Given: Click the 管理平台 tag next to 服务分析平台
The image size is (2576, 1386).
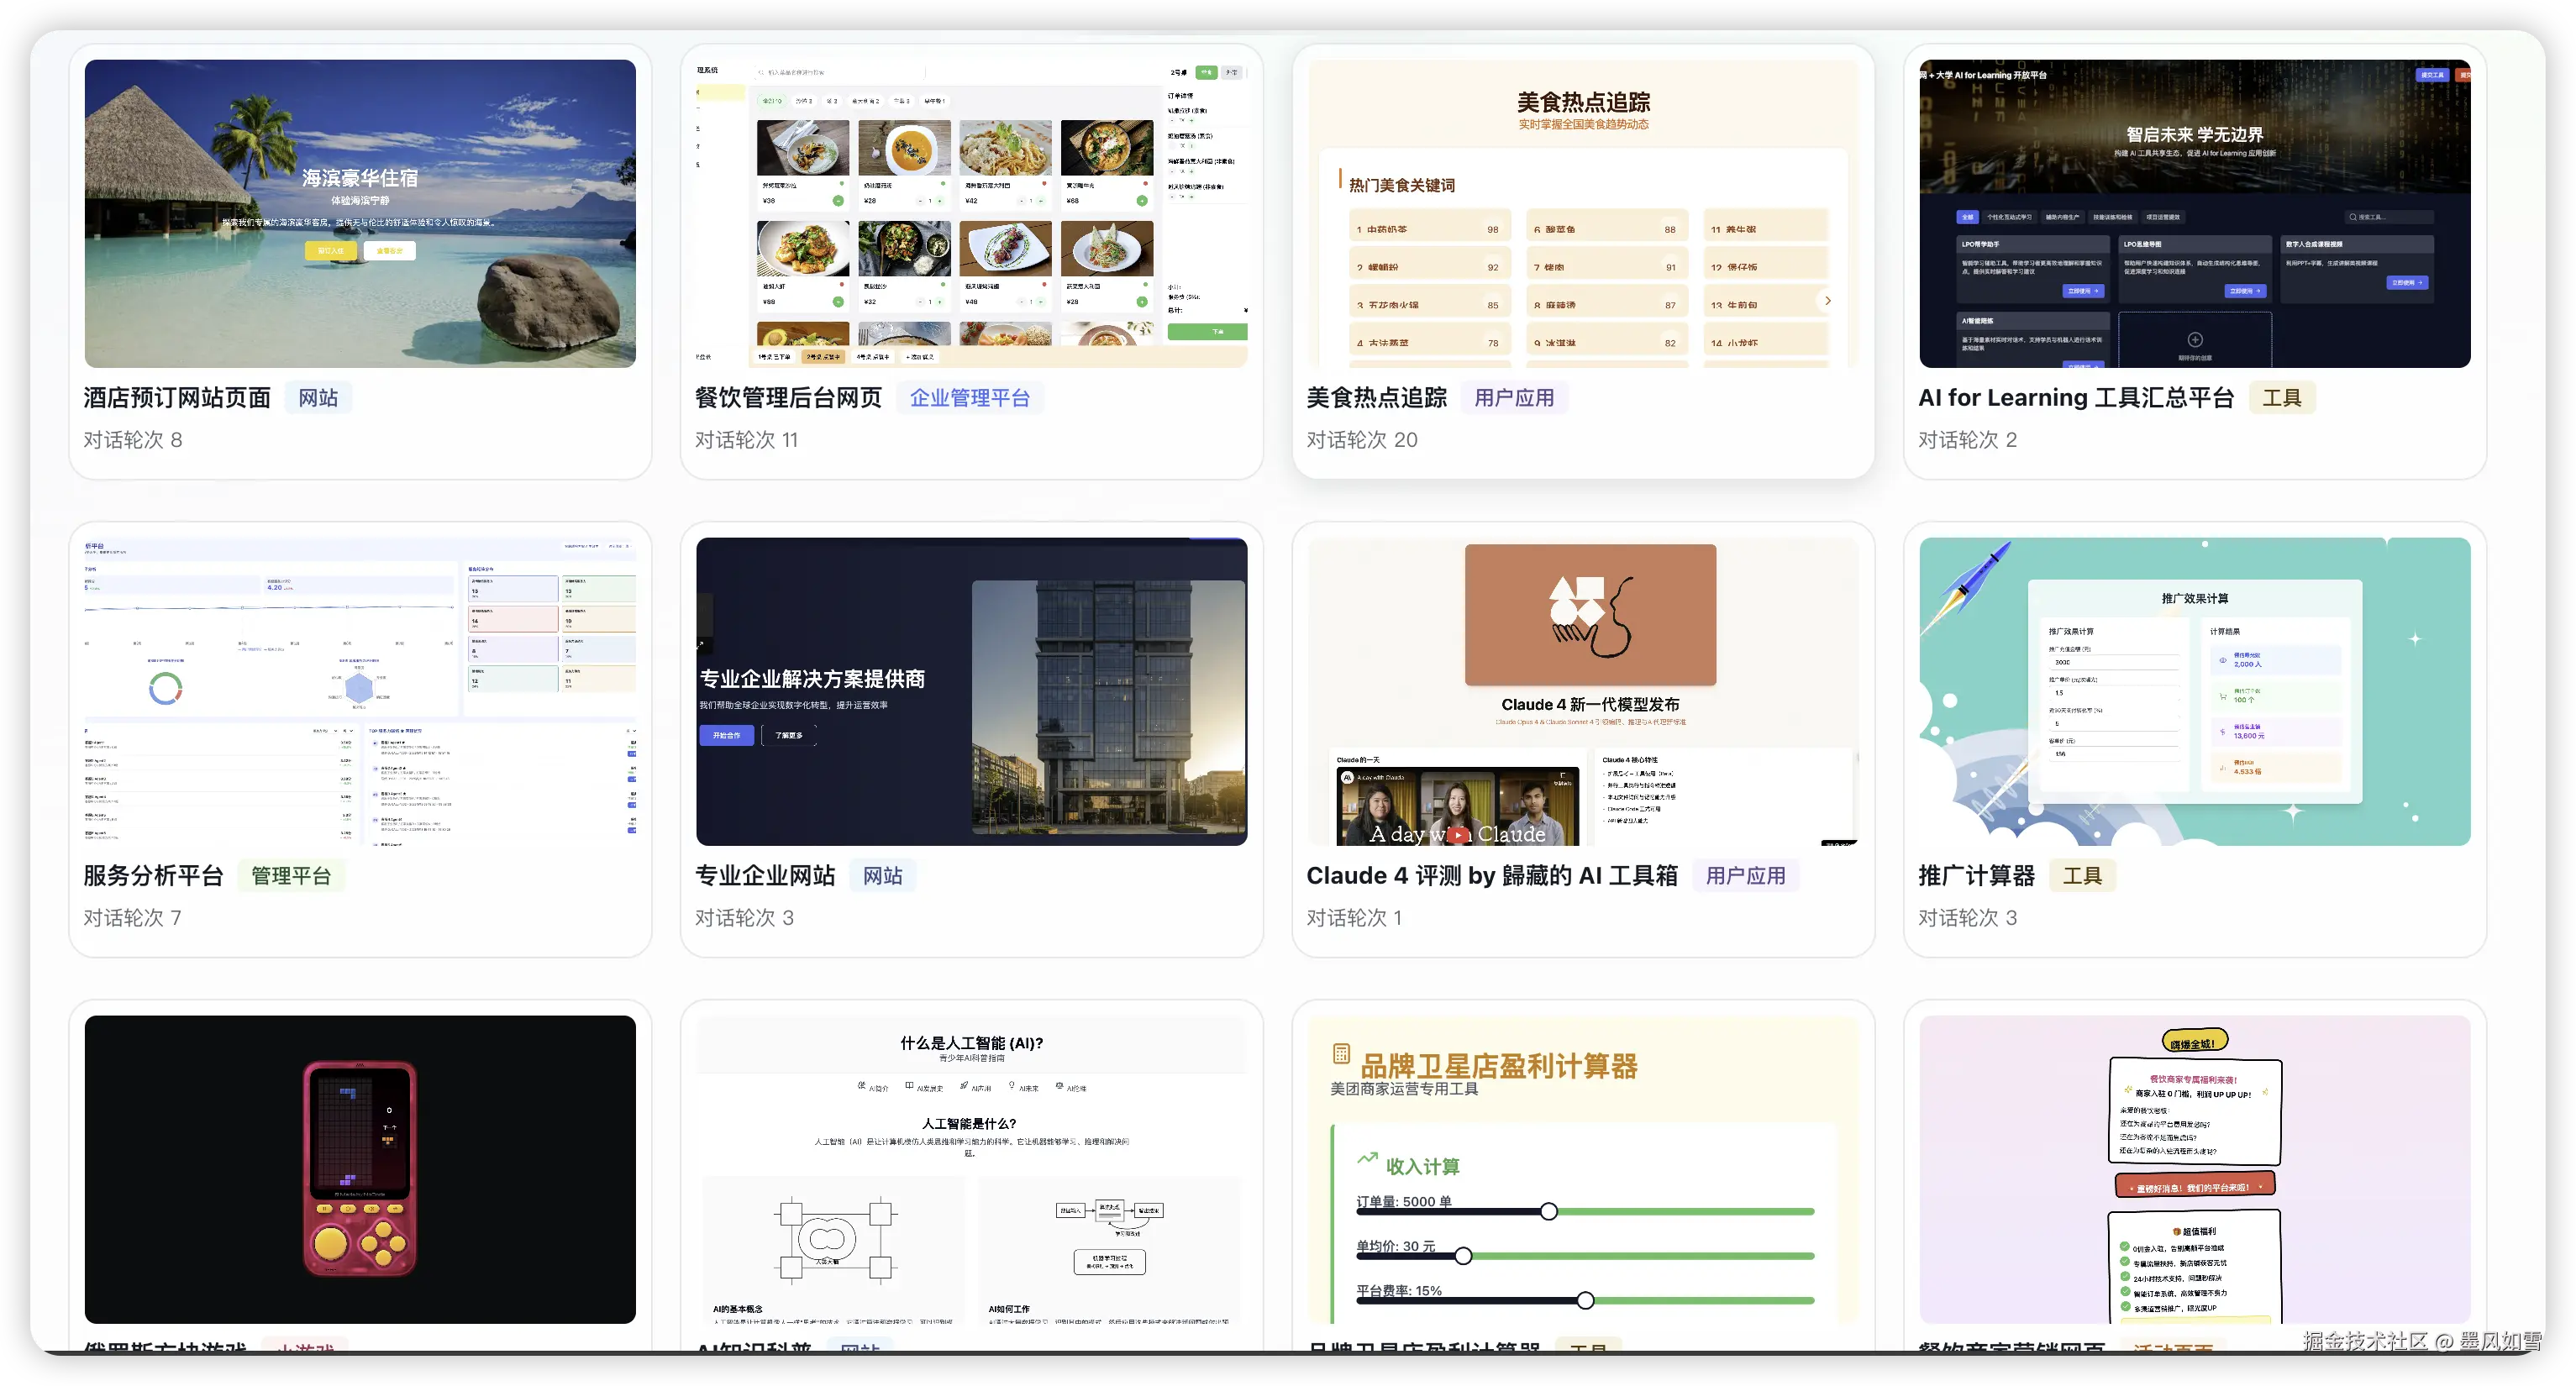Looking at the screenshot, I should (291, 876).
